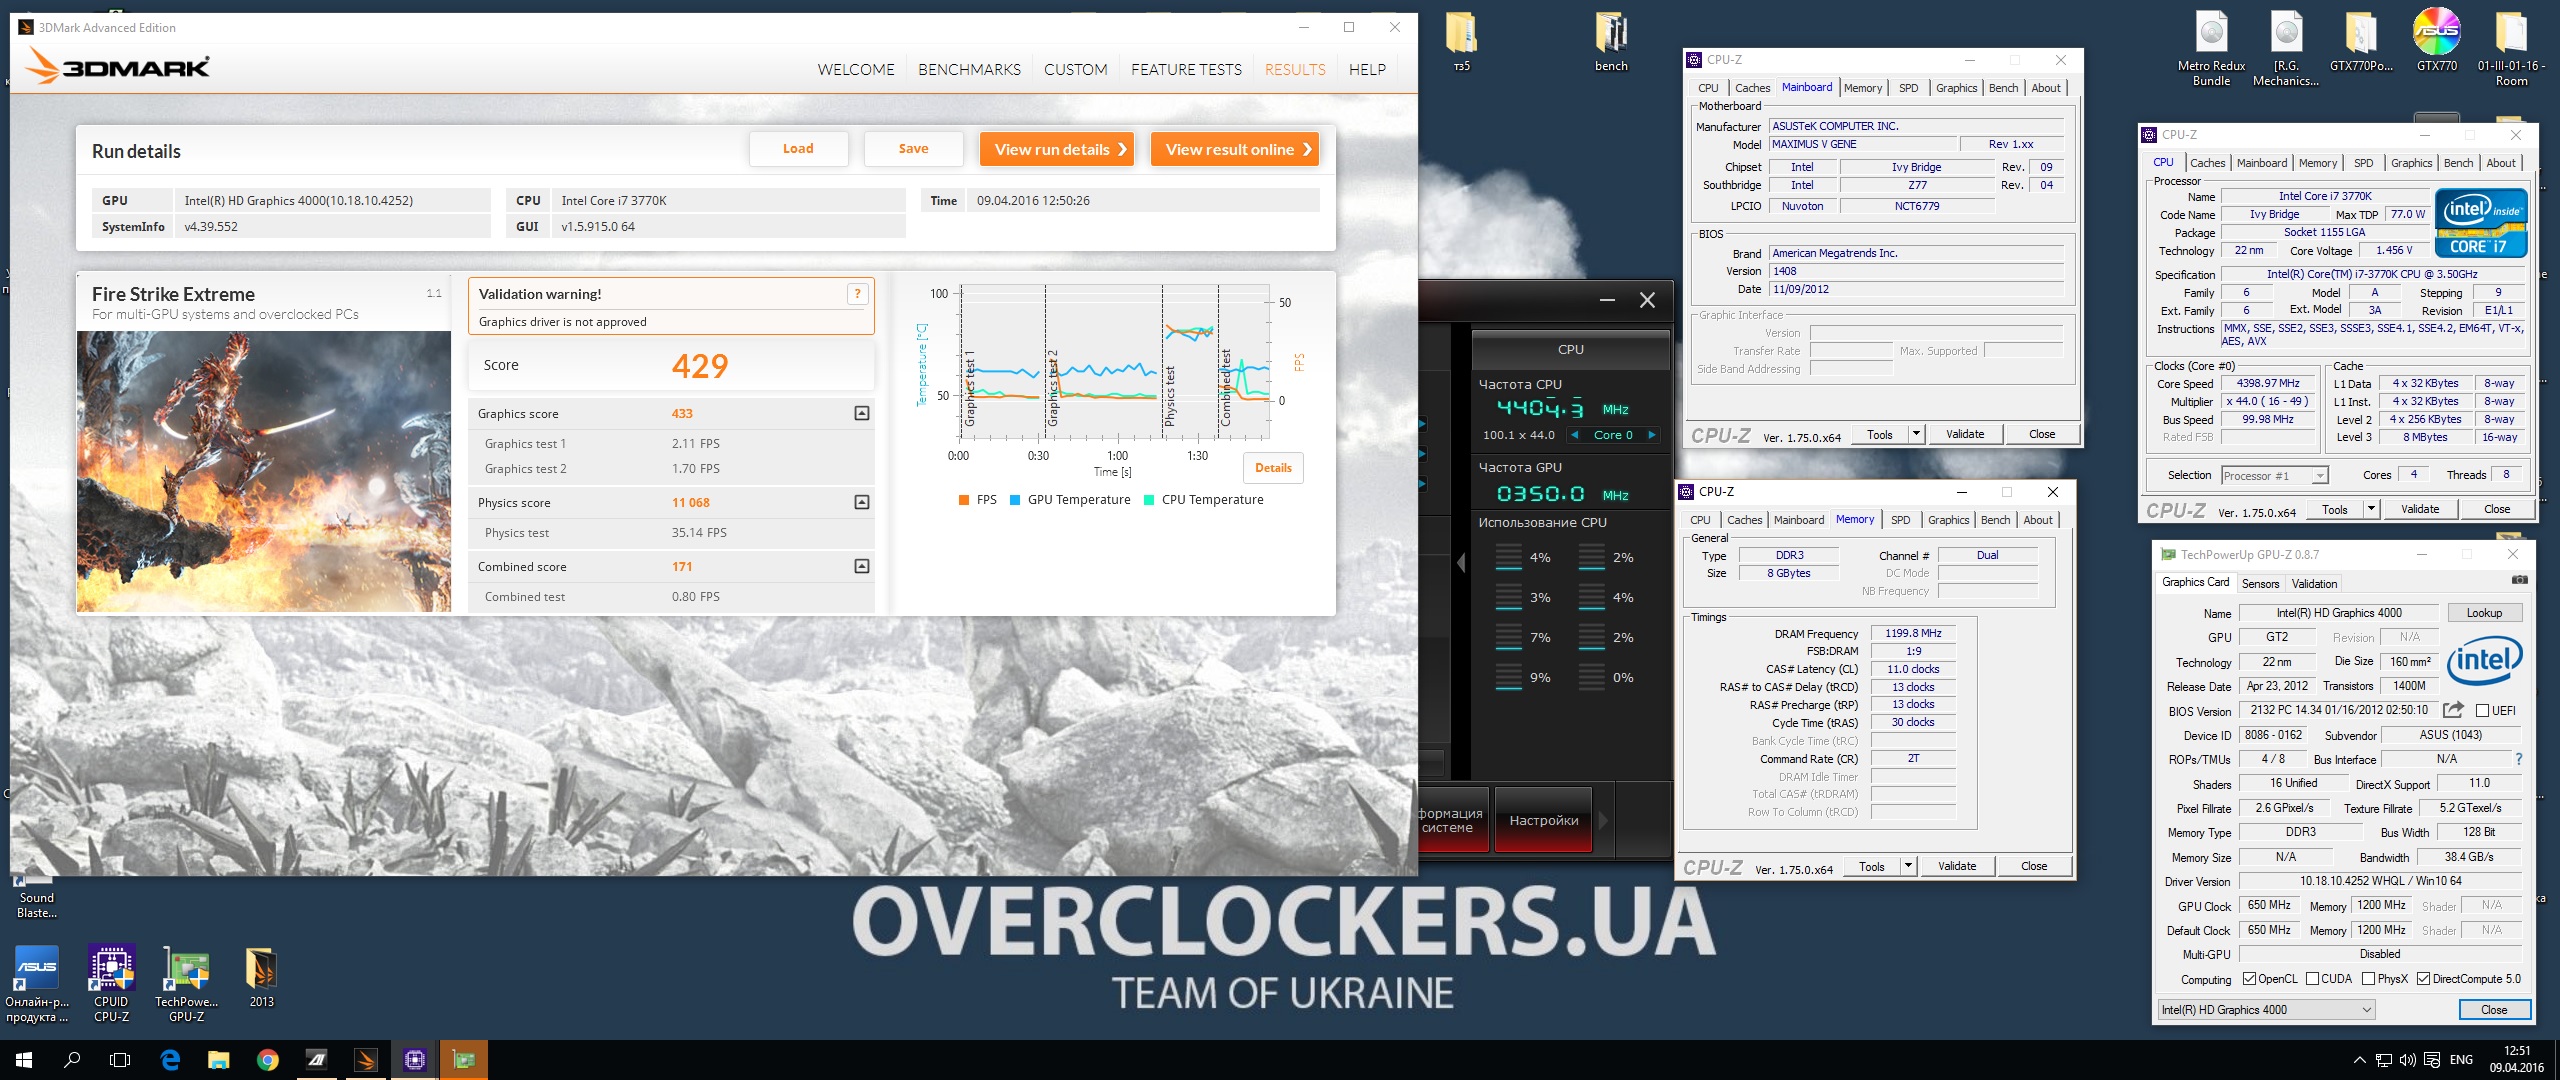This screenshot has height=1080, width=2560.
Task: Click View run details button
Action: 1057,149
